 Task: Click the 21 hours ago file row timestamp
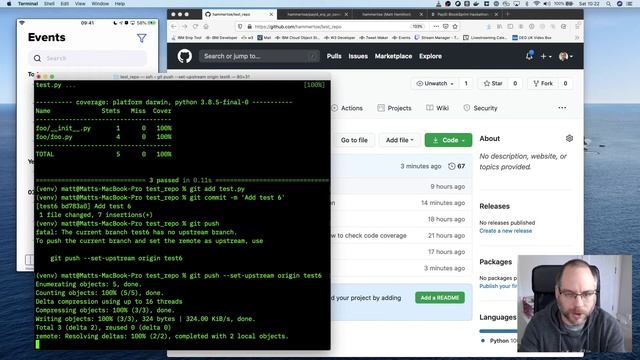click(446, 236)
